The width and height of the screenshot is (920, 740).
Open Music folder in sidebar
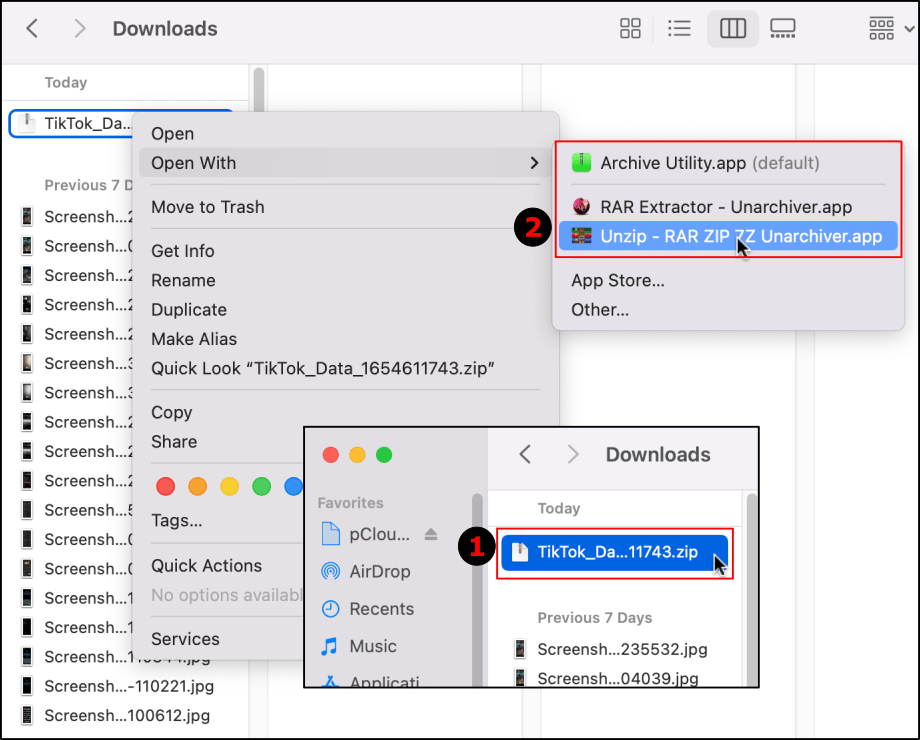[x=372, y=647]
